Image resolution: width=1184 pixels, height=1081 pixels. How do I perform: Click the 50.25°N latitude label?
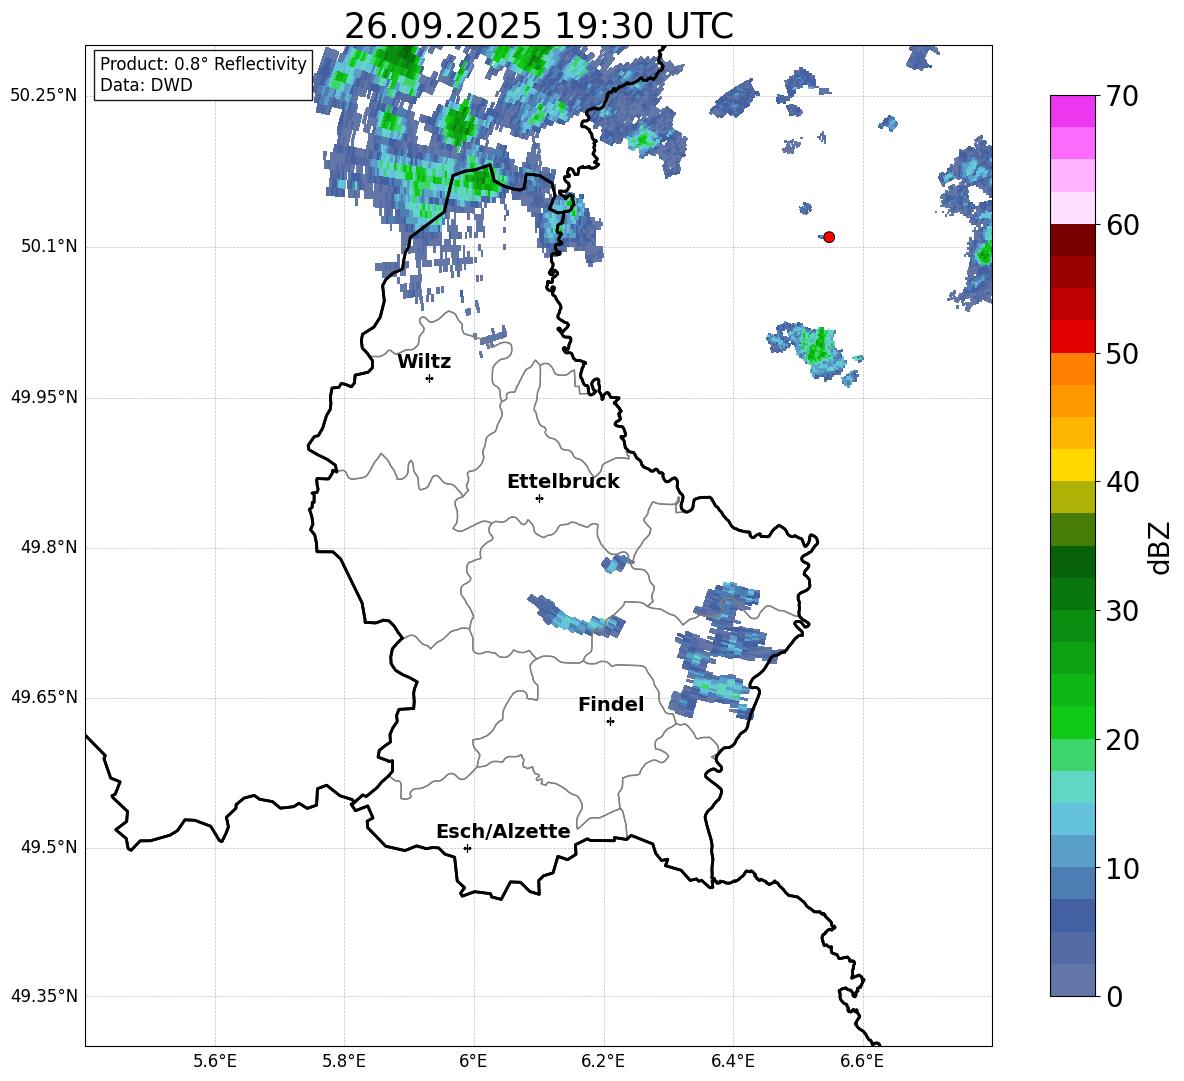click(44, 96)
